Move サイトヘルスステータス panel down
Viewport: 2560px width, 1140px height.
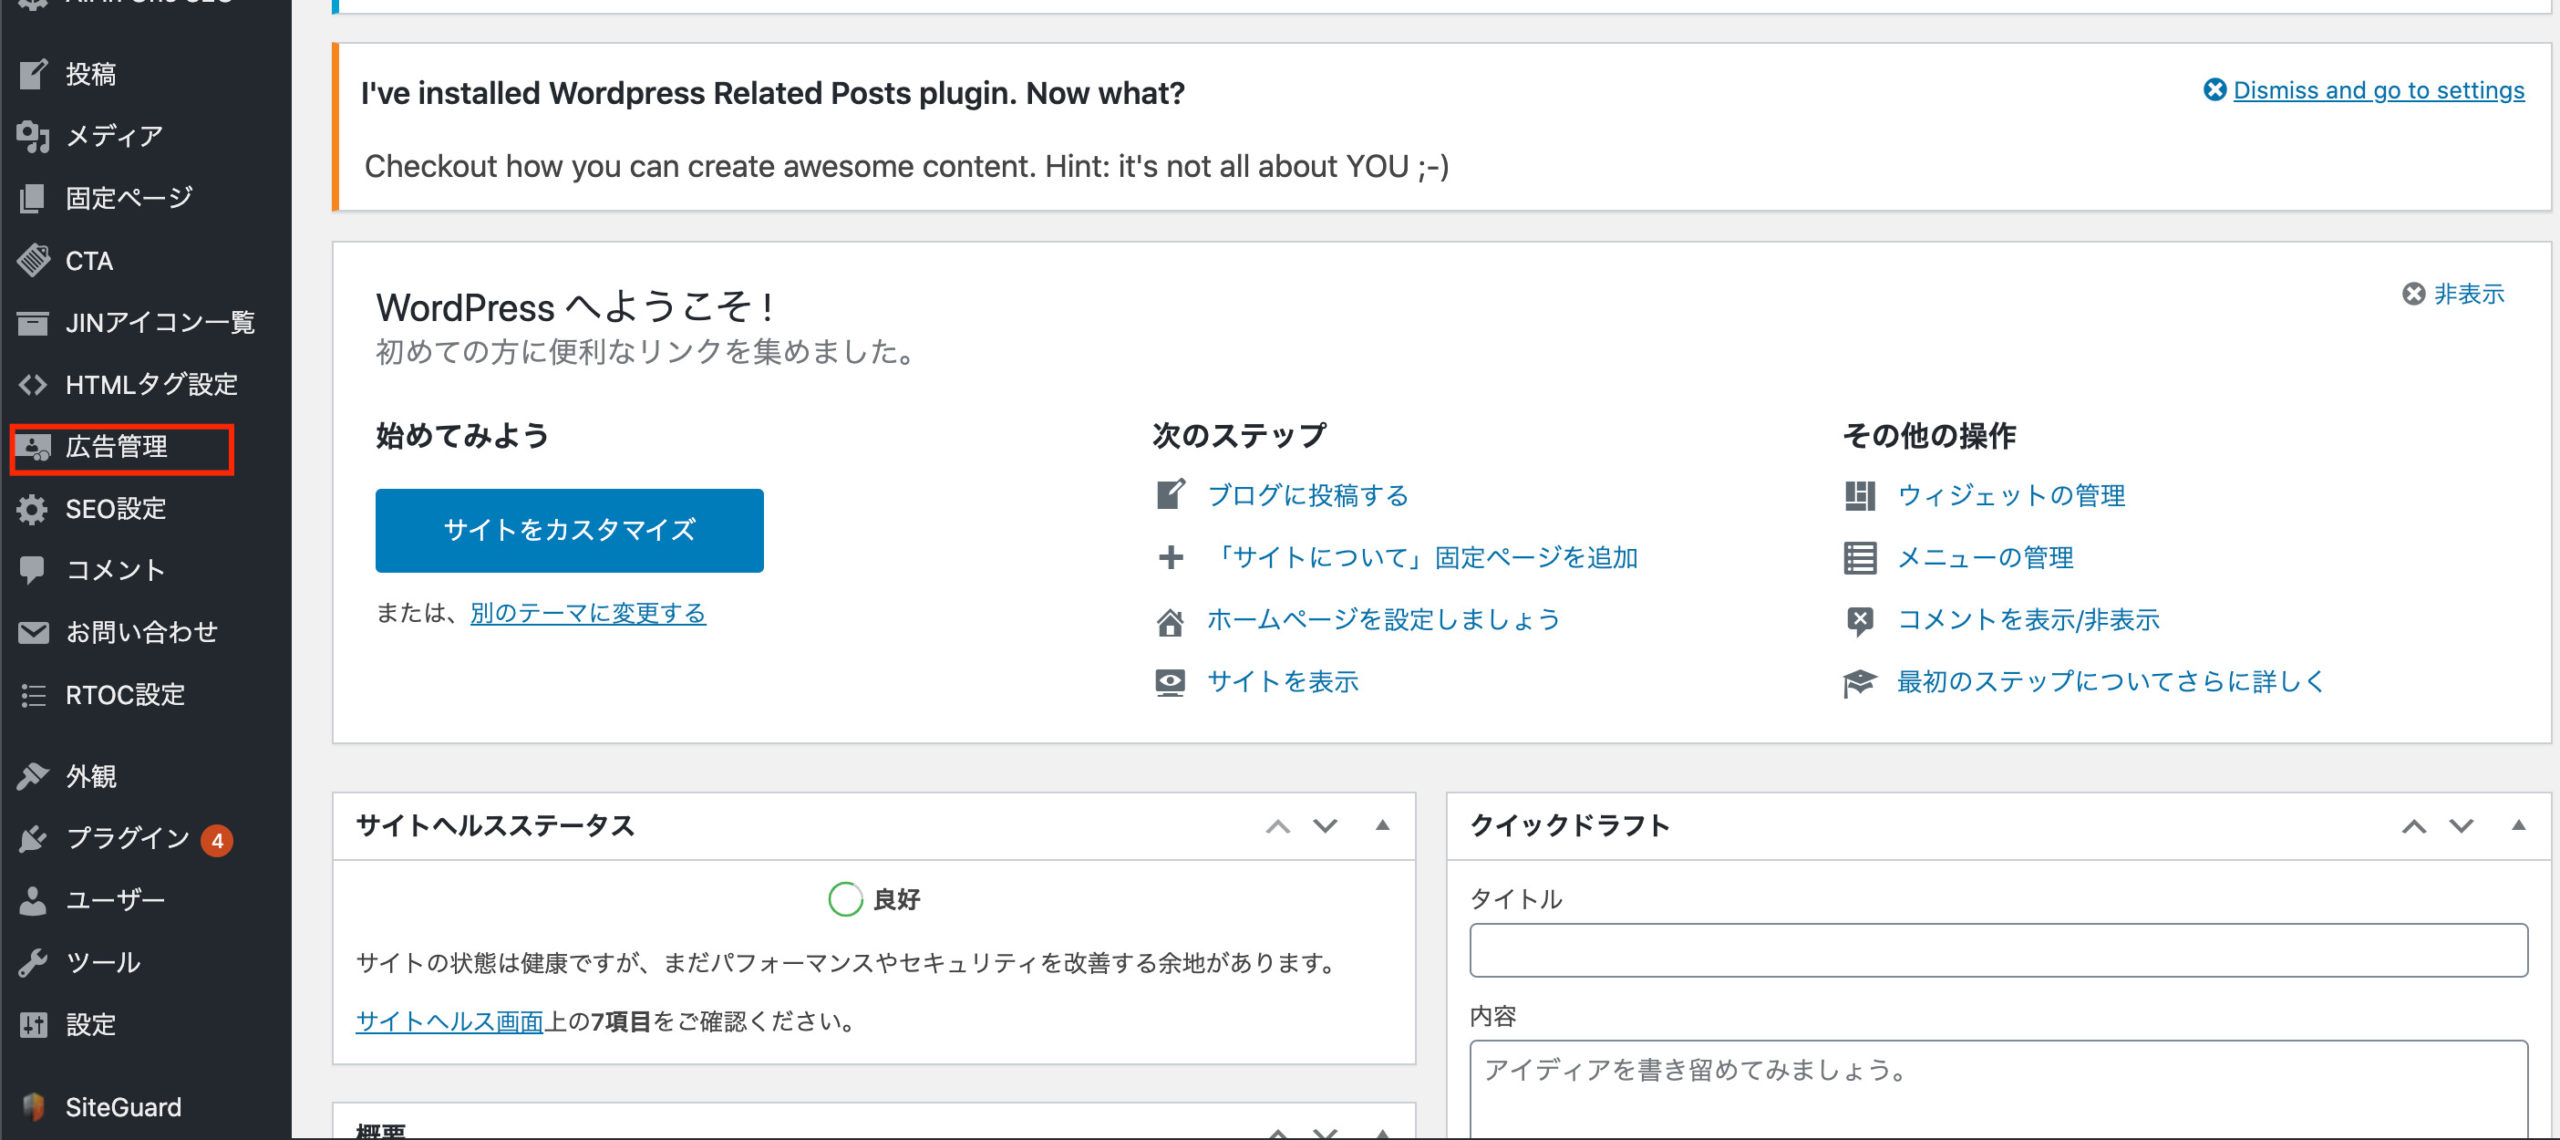(x=1325, y=826)
